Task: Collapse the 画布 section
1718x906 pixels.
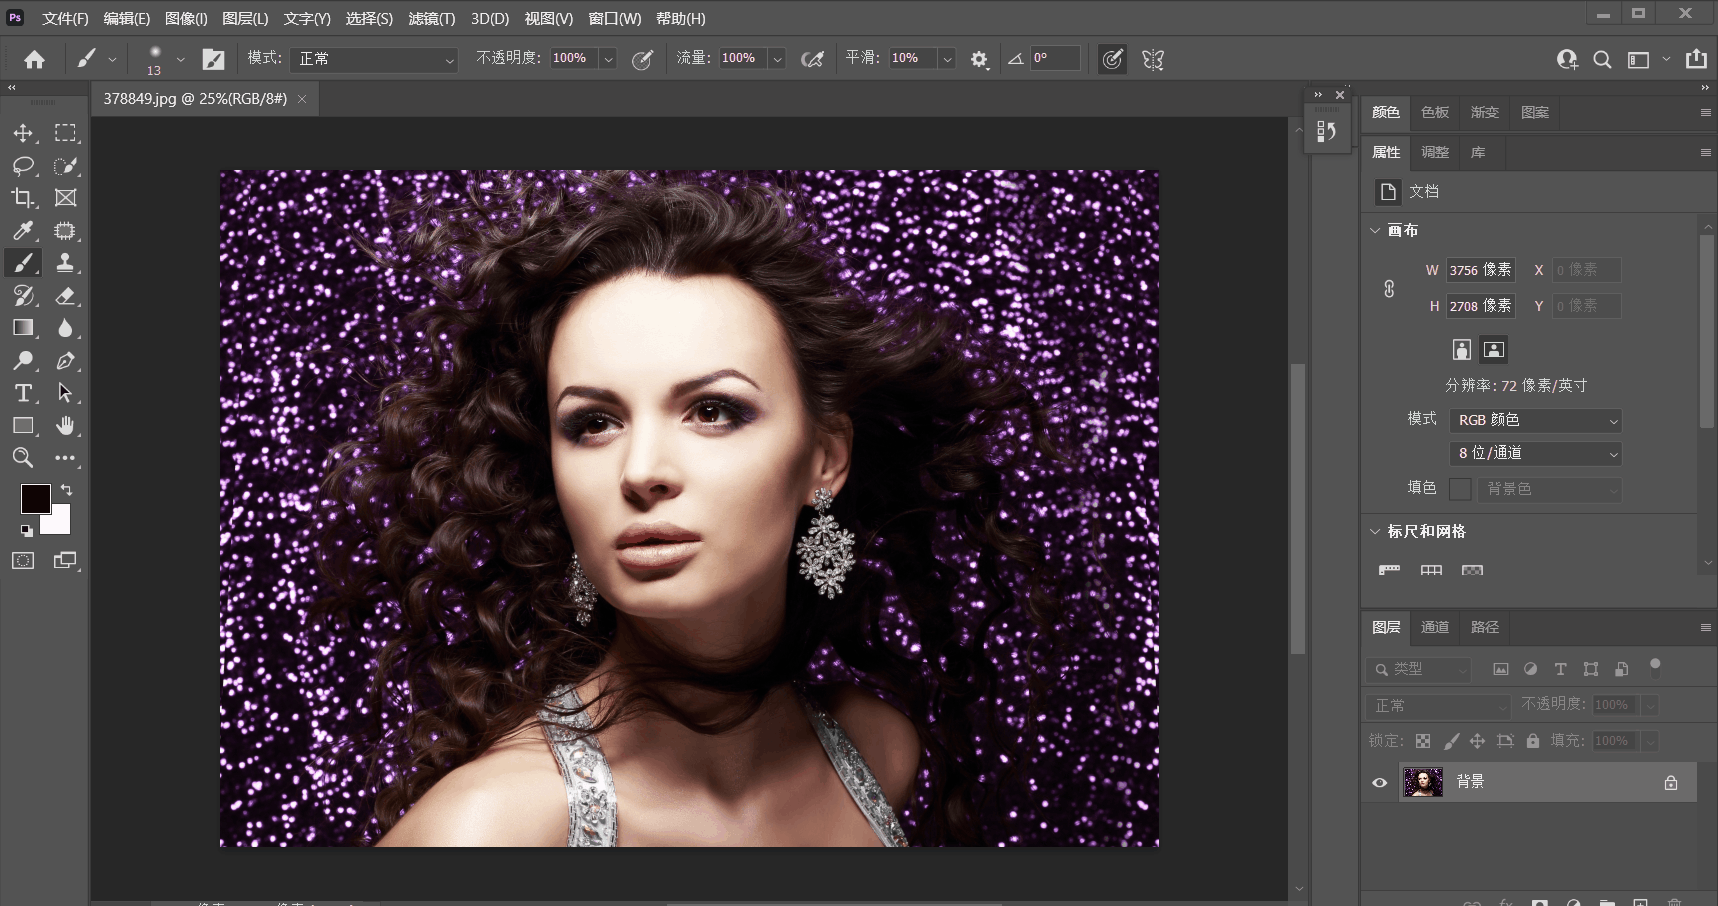Action: coord(1375,231)
